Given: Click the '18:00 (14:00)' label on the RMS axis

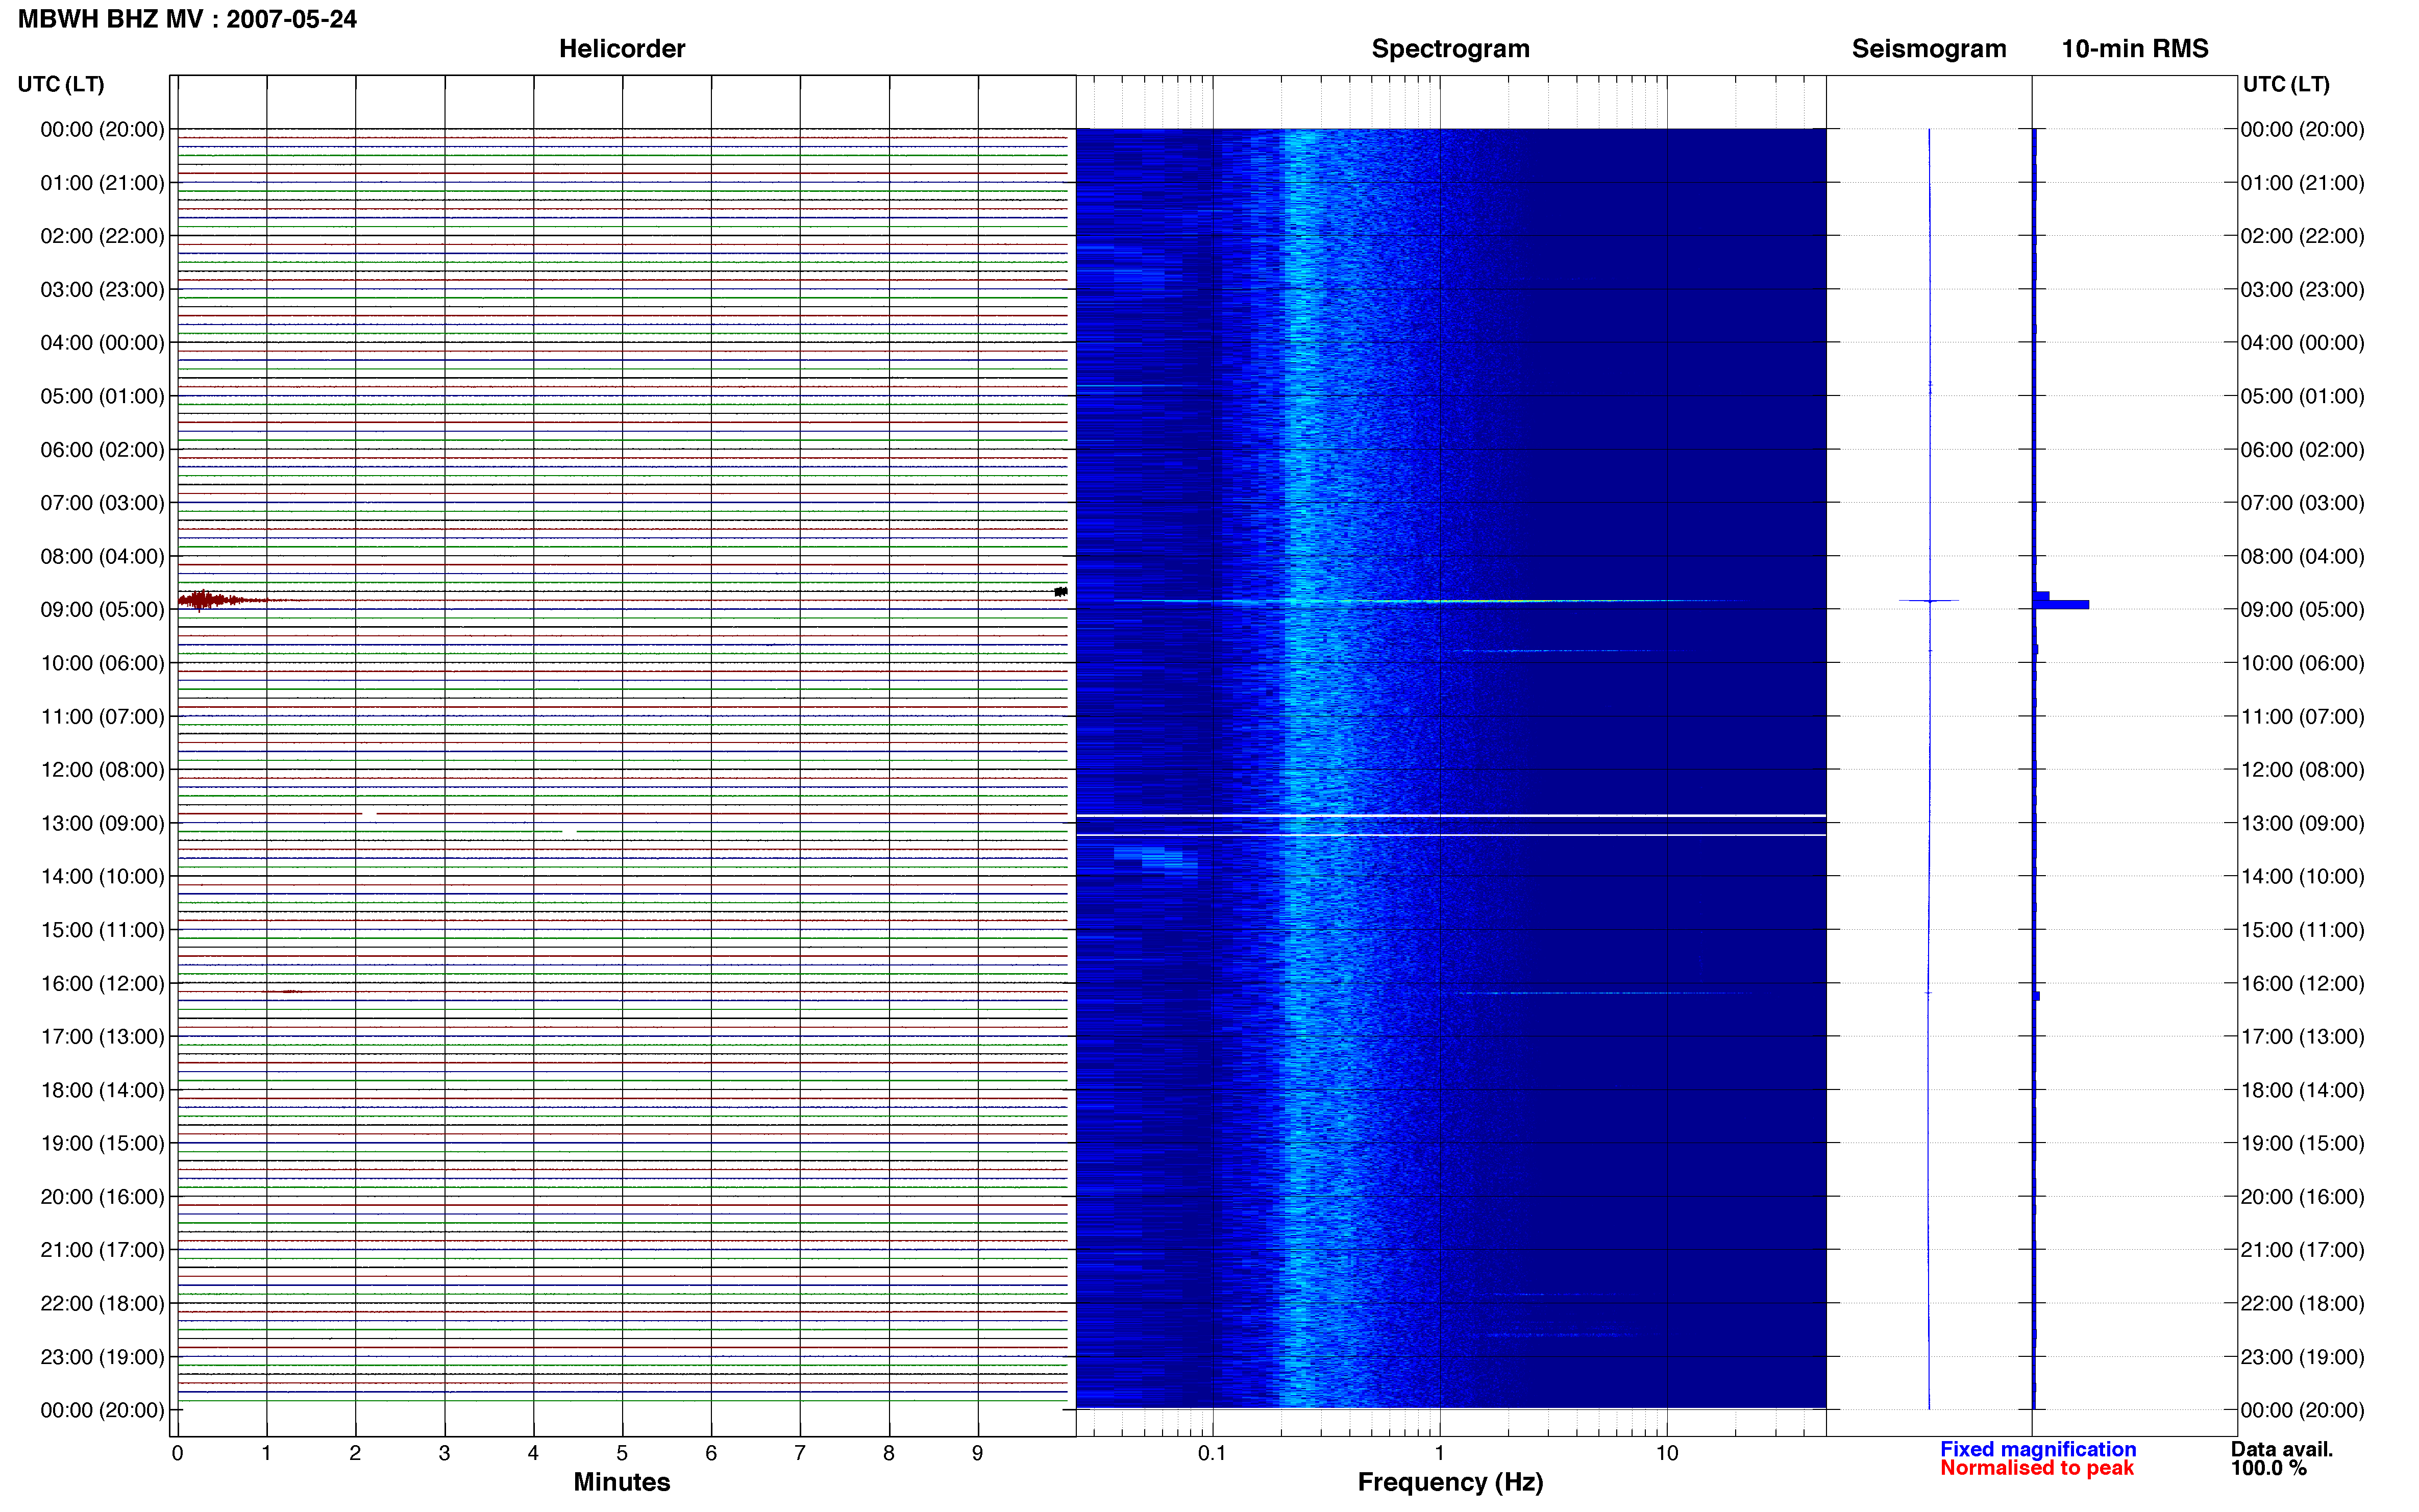Looking at the screenshot, I should (x=2302, y=1090).
